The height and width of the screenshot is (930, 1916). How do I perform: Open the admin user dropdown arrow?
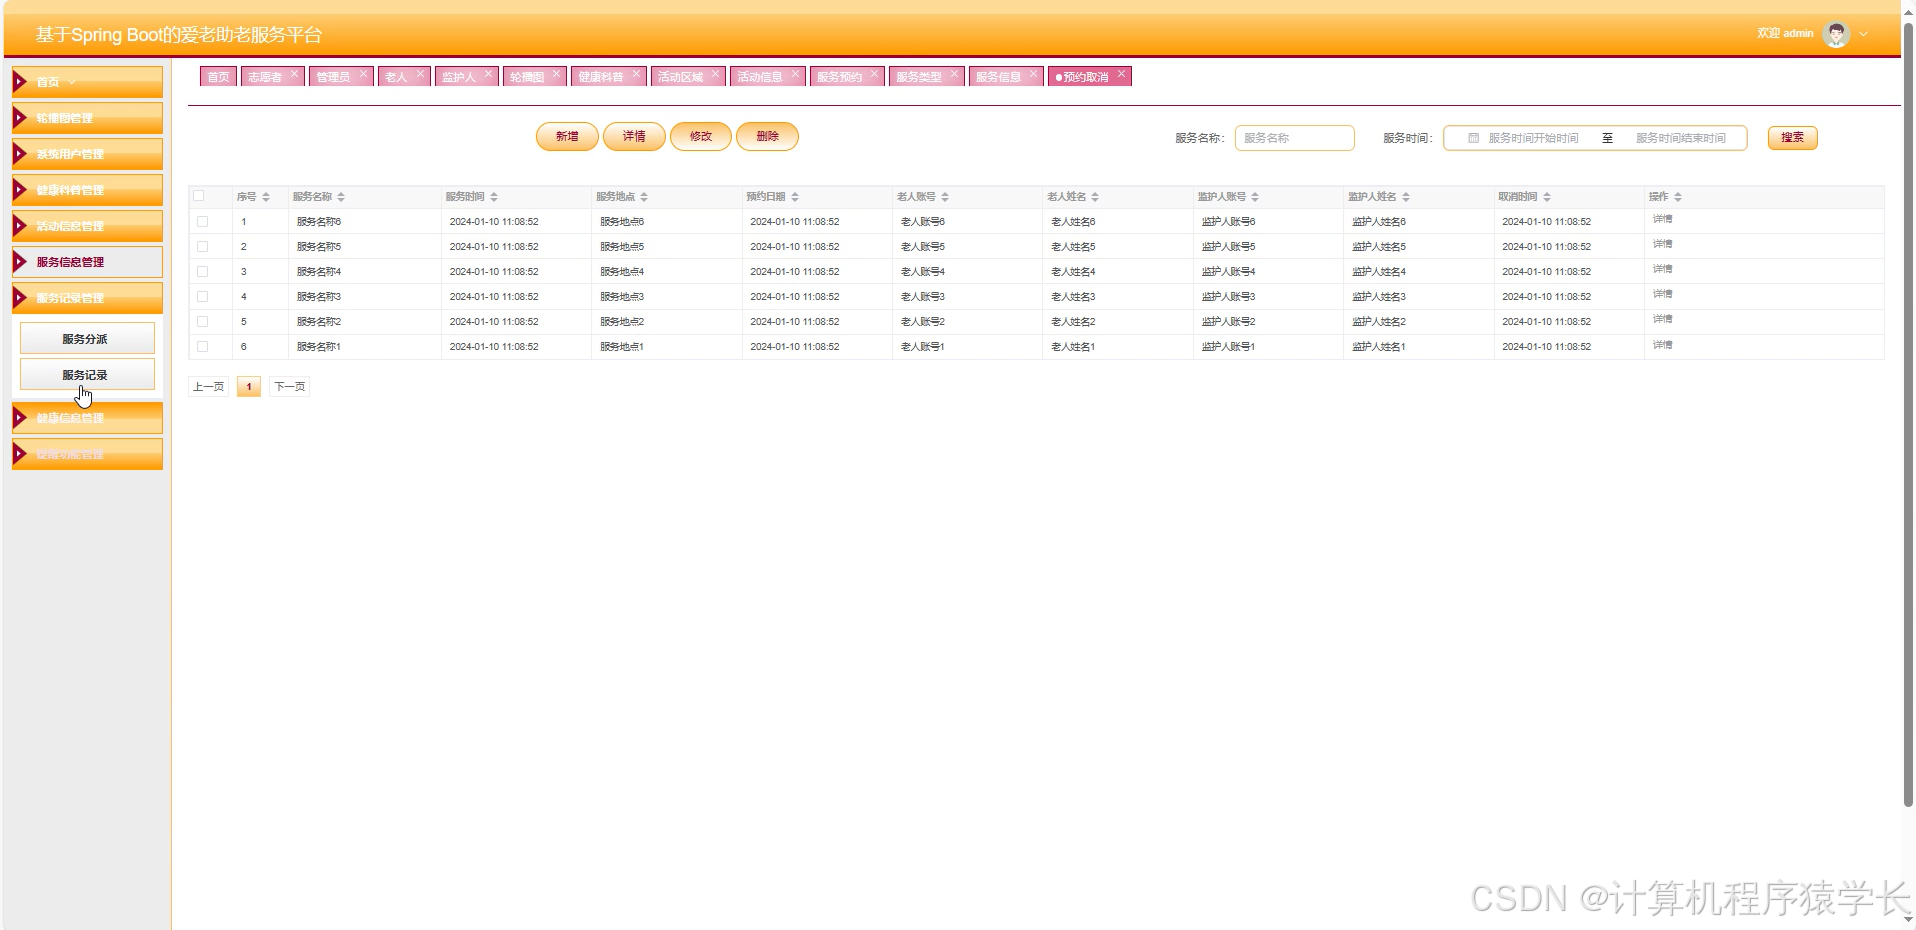[1863, 34]
